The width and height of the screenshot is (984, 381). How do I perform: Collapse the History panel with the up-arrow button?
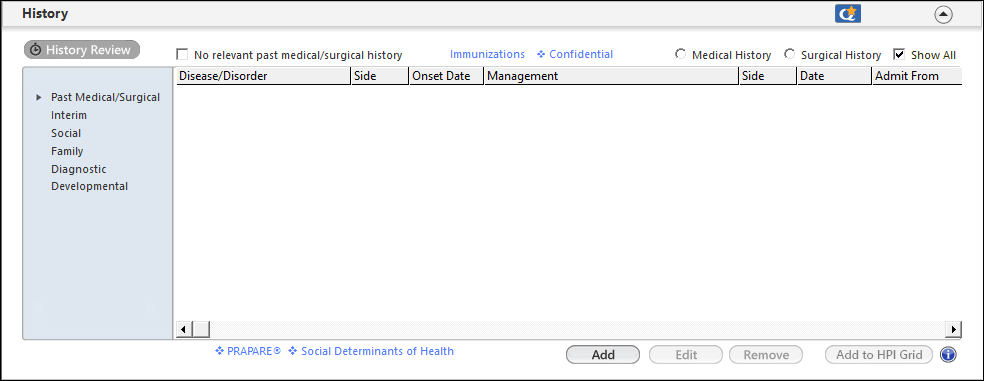[943, 14]
